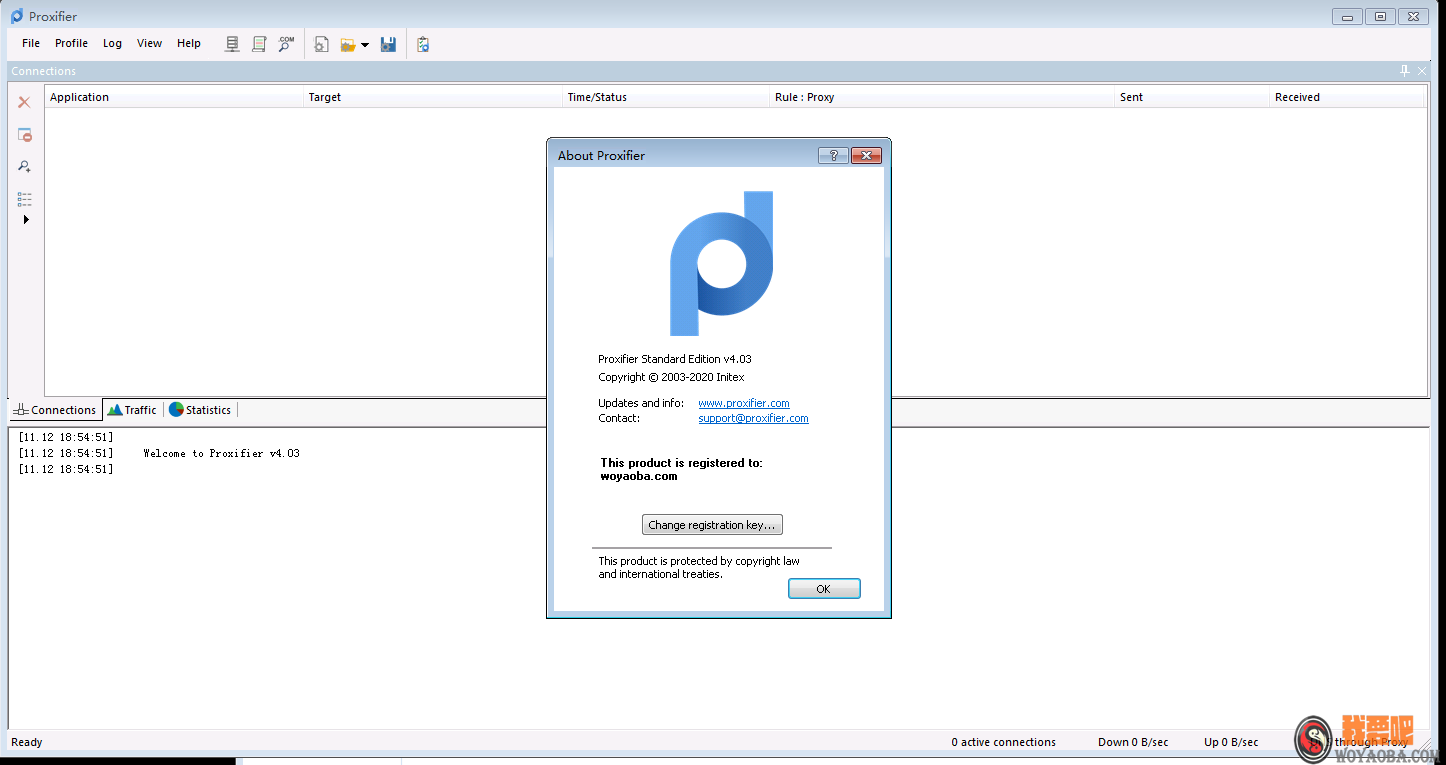Sort by the Time/Status column header
The width and height of the screenshot is (1446, 765).
[x=666, y=97]
